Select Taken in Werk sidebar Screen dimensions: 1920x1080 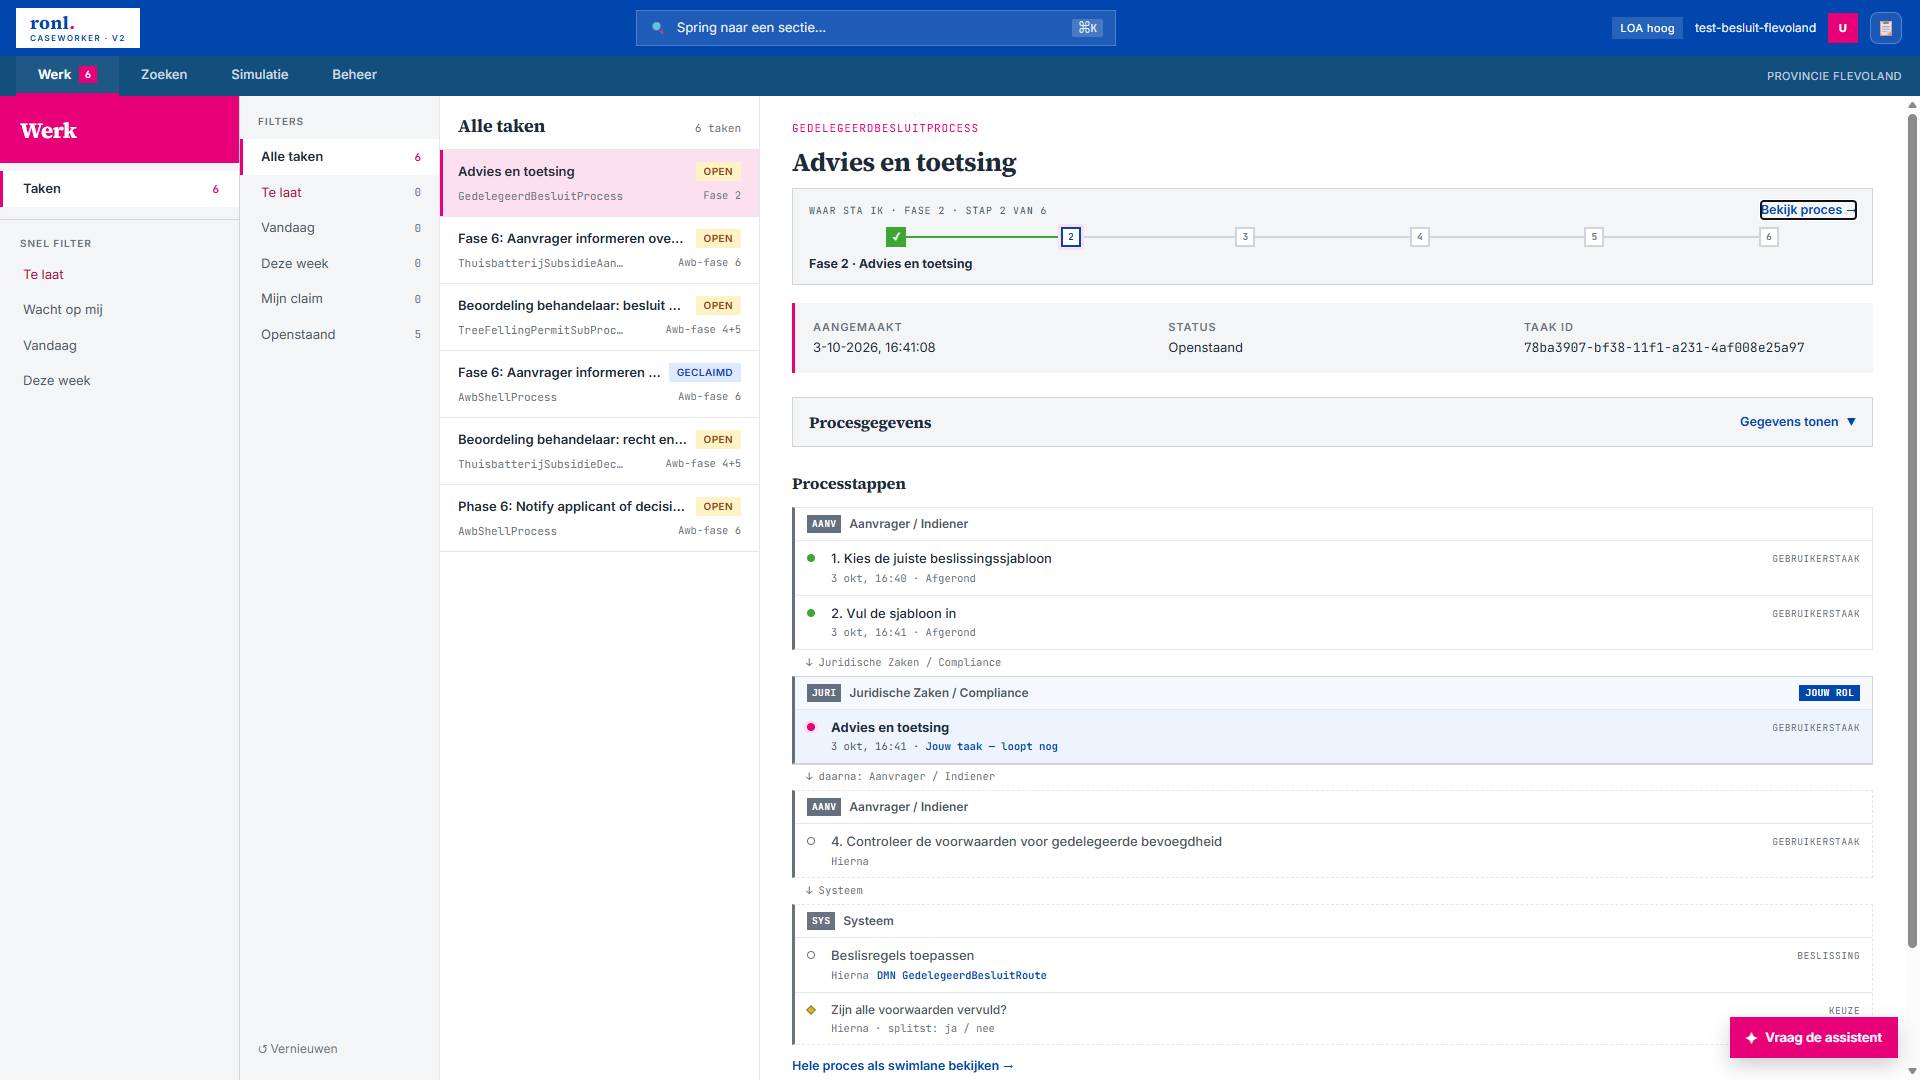120,189
